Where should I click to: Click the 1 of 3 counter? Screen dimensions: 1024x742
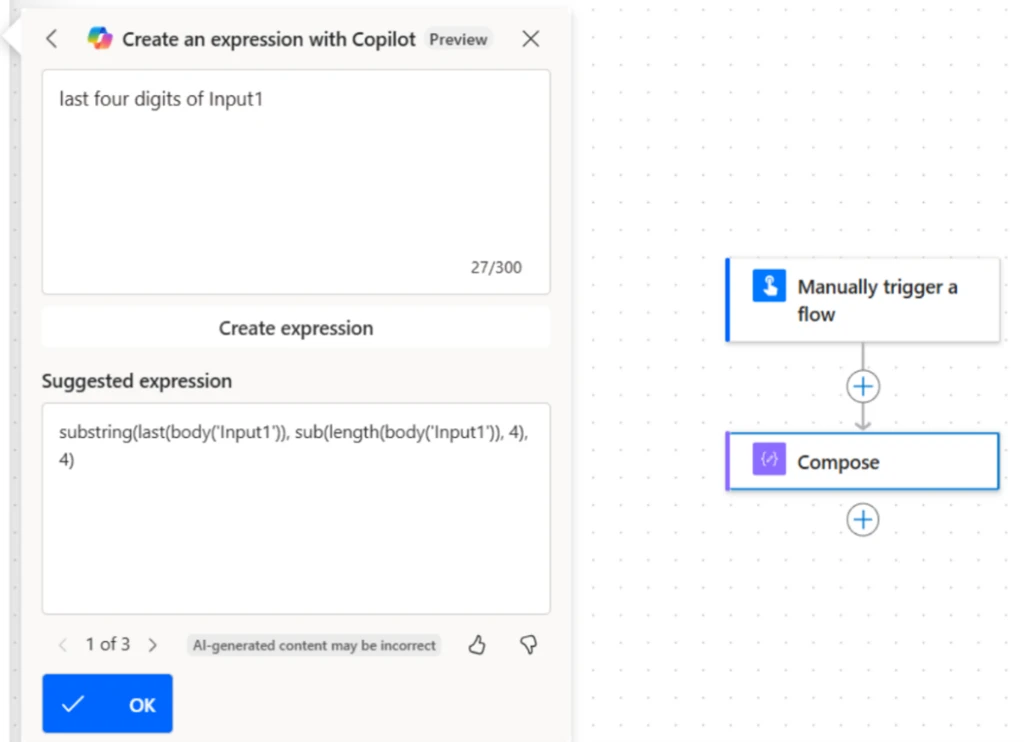click(107, 645)
